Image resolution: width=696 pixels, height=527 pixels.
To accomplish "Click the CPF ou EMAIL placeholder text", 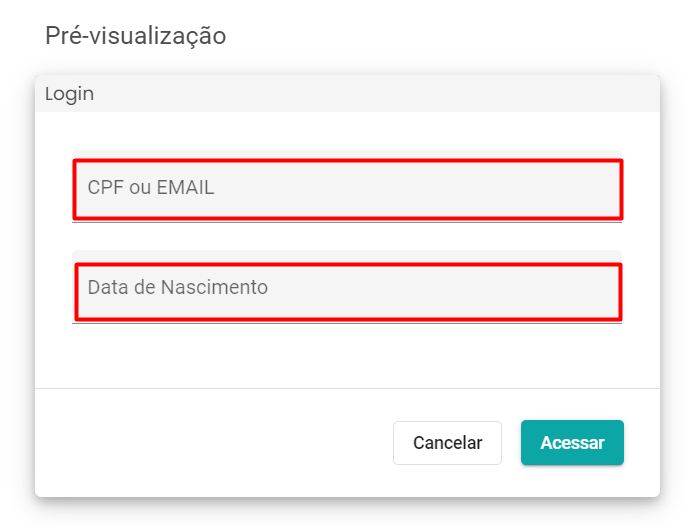I will (151, 187).
